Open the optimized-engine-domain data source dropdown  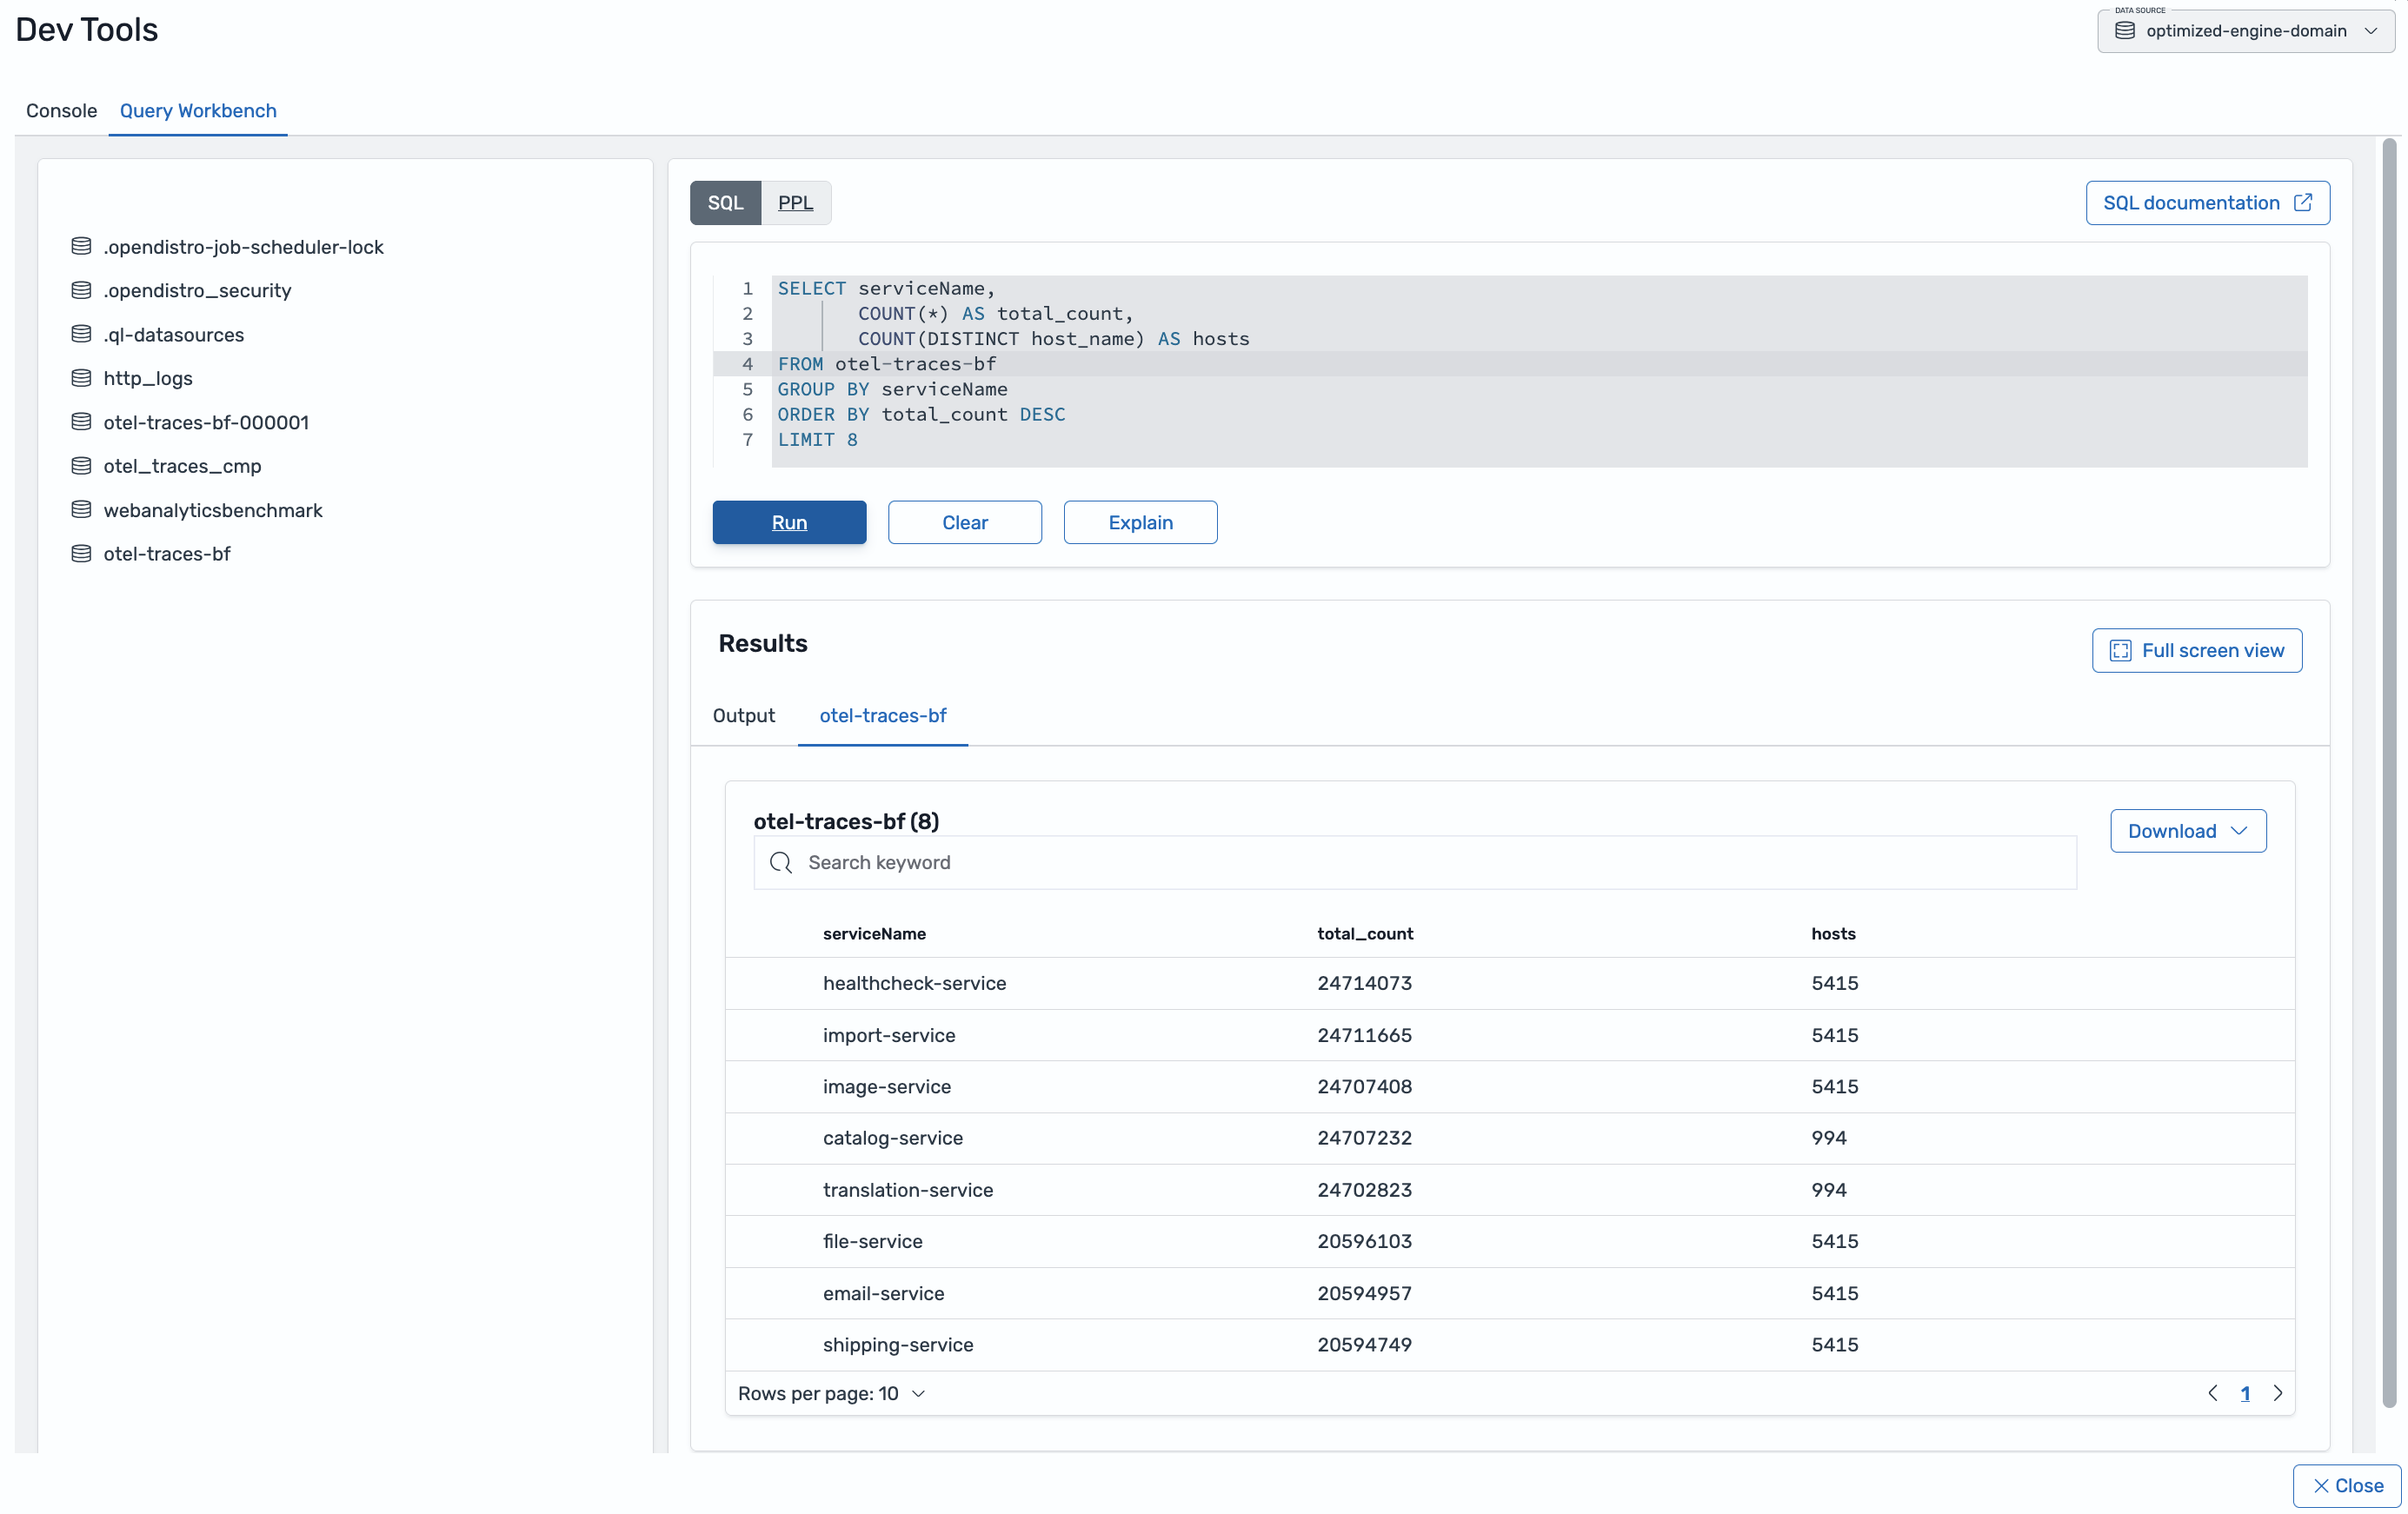click(2246, 31)
